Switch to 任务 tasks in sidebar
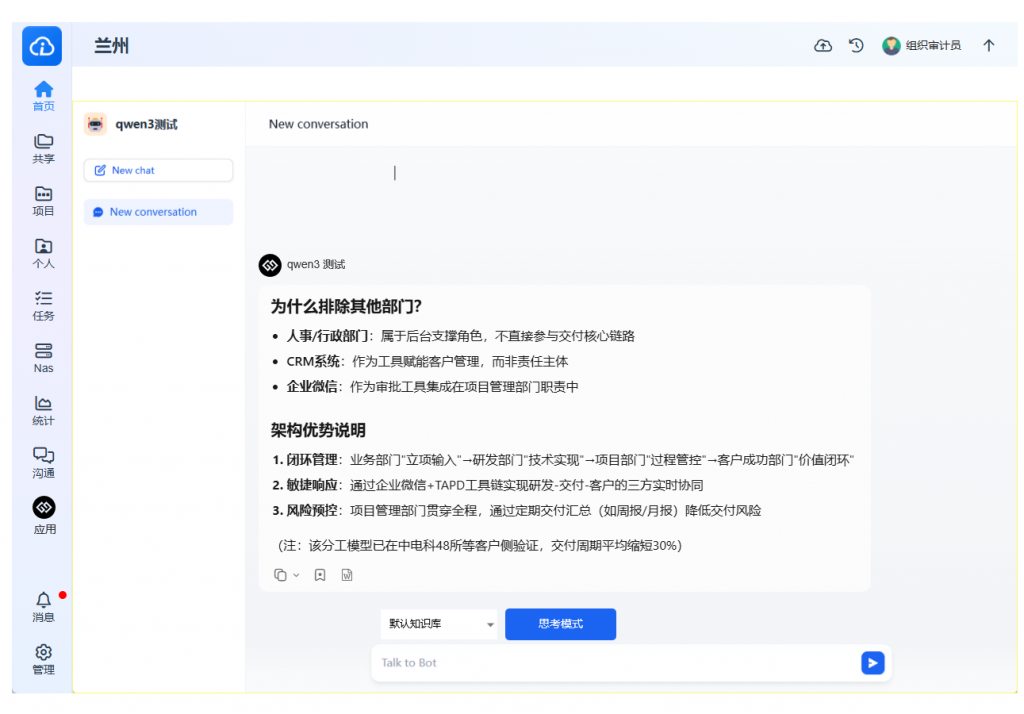1024x714 pixels. click(x=43, y=305)
